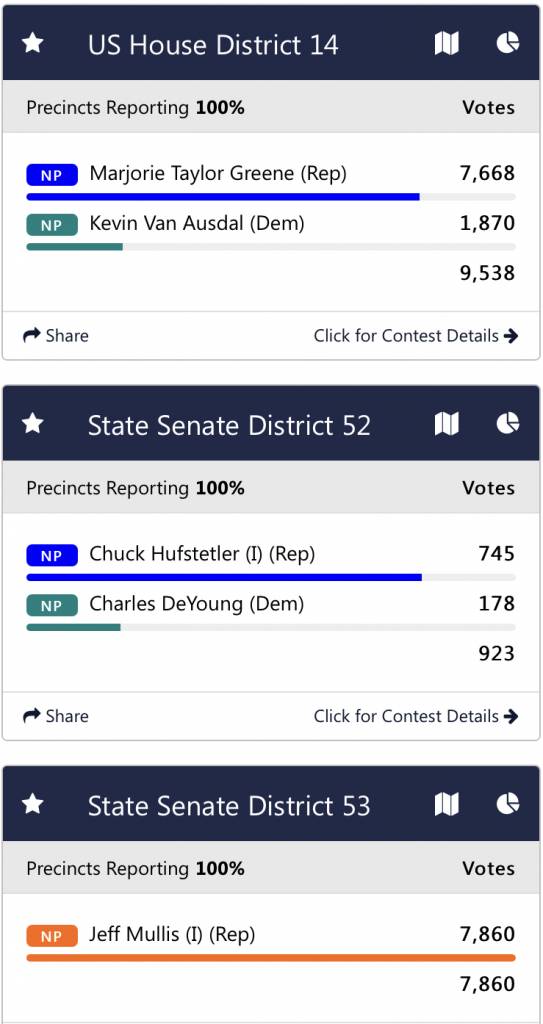Click the US House District 14 header title

pyautogui.click(x=213, y=44)
